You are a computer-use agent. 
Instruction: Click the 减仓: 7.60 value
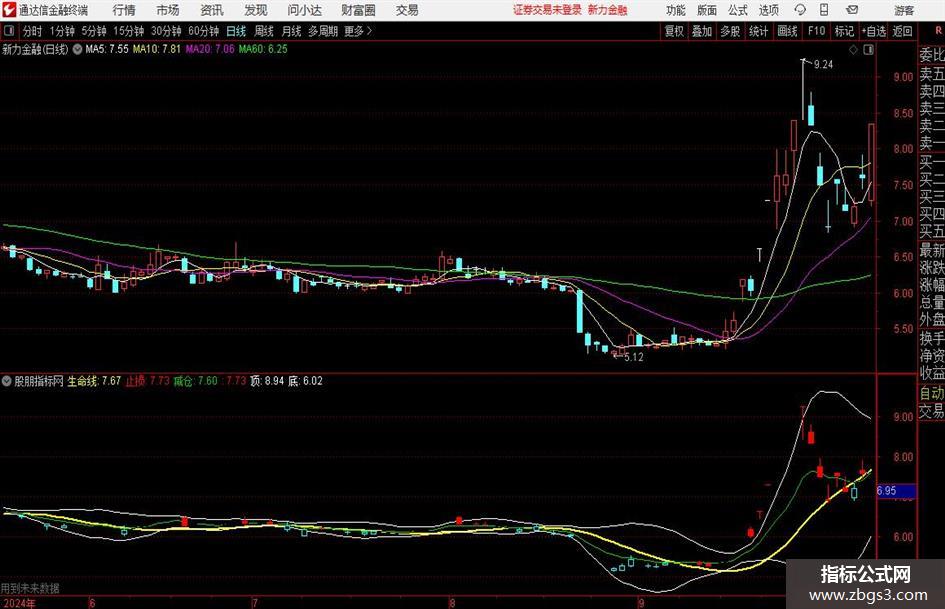click(195, 381)
